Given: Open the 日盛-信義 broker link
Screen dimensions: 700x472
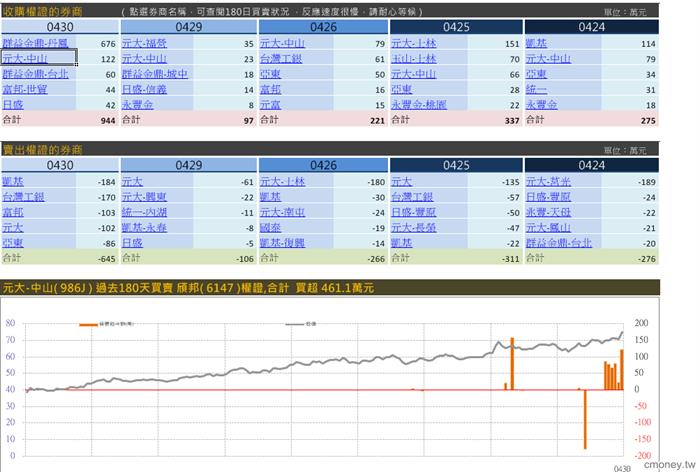Looking at the screenshot, I should coord(144,89).
